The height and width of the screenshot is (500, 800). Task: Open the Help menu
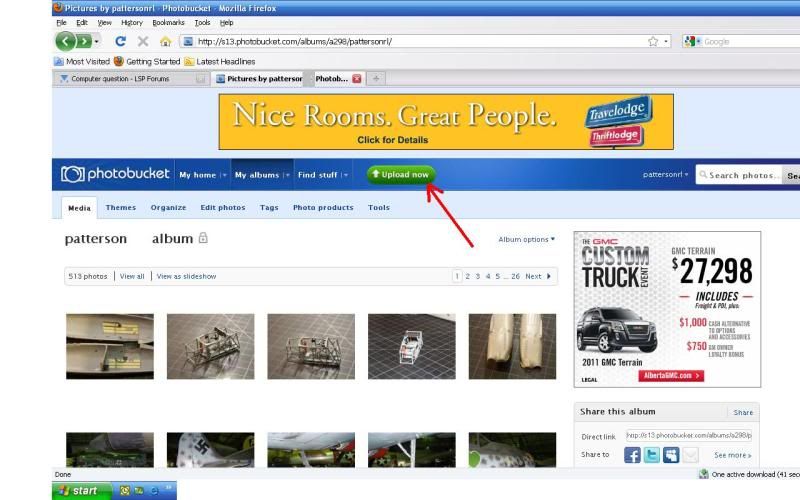[x=227, y=22]
